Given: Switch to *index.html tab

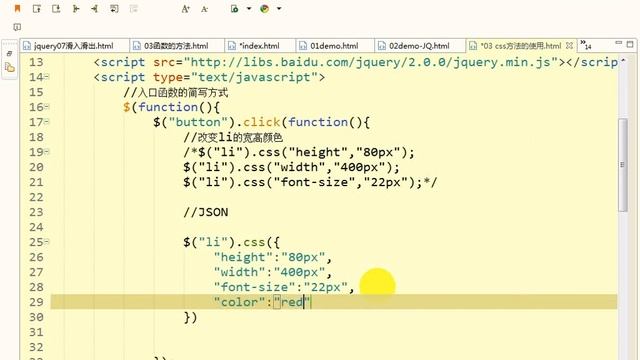Looking at the screenshot, I should coord(260,46).
